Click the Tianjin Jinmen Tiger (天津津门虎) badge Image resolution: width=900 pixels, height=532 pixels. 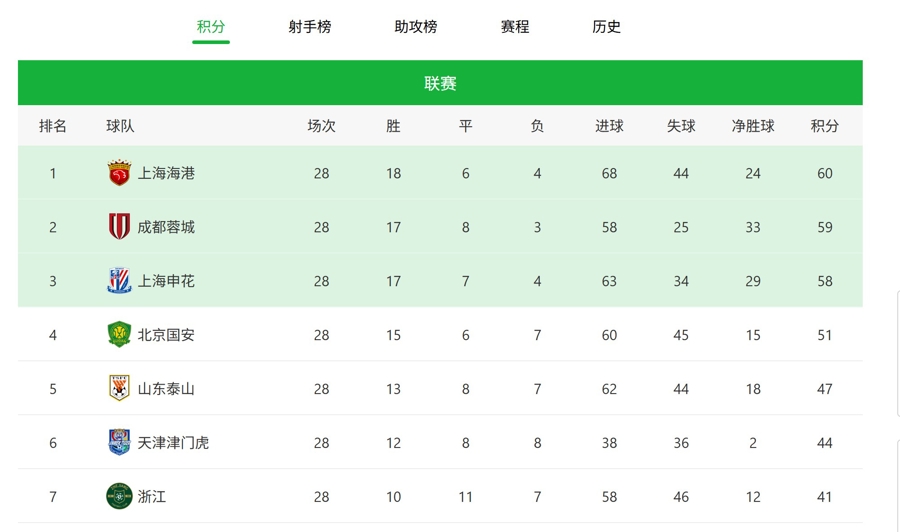(119, 443)
